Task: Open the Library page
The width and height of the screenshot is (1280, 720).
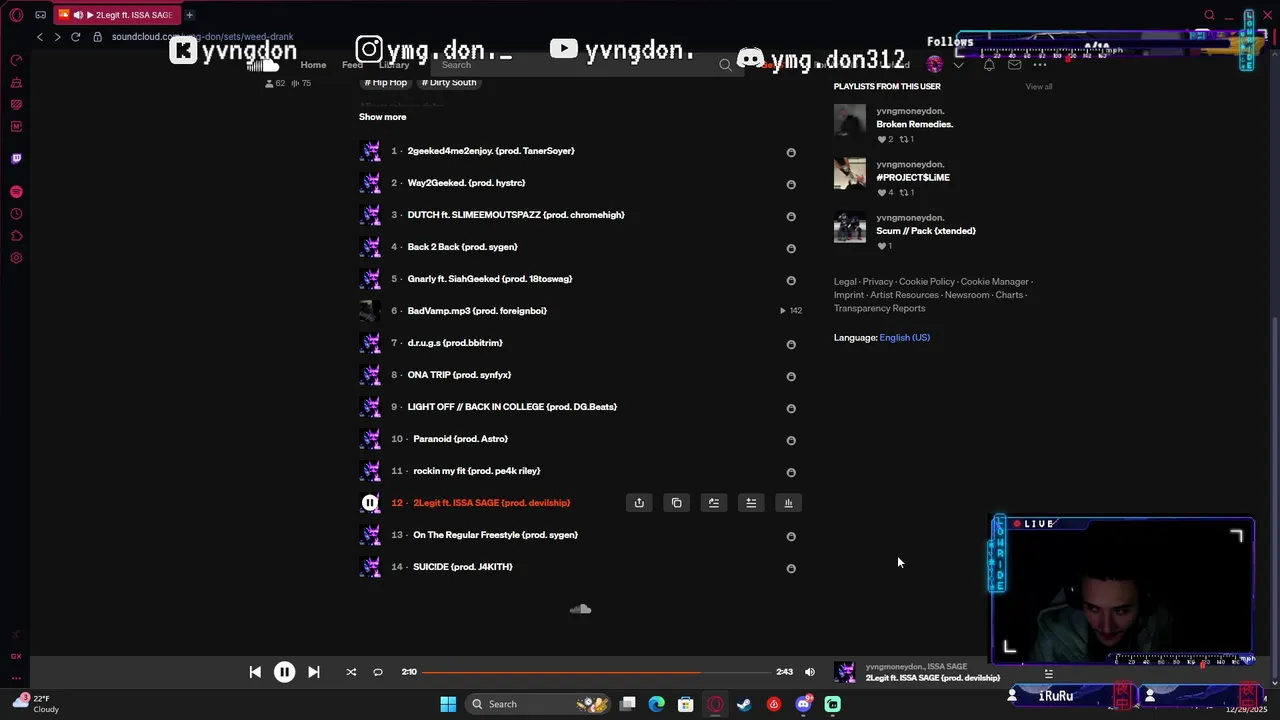Action: (x=394, y=65)
